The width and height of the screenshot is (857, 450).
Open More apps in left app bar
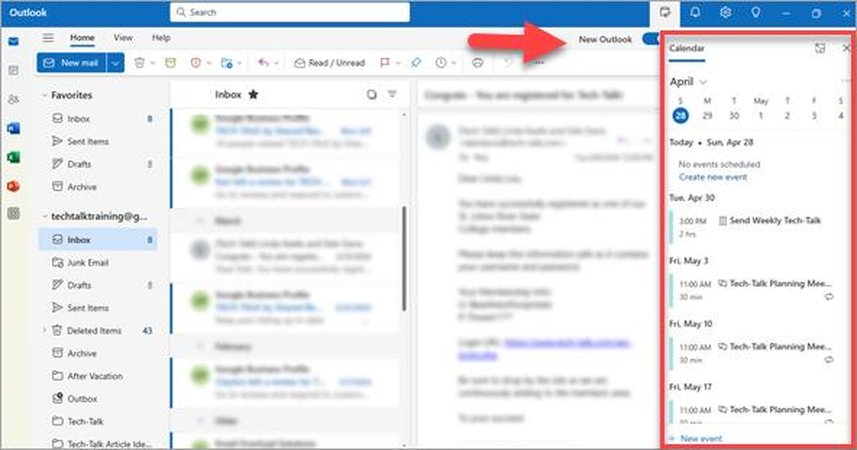click(14, 214)
